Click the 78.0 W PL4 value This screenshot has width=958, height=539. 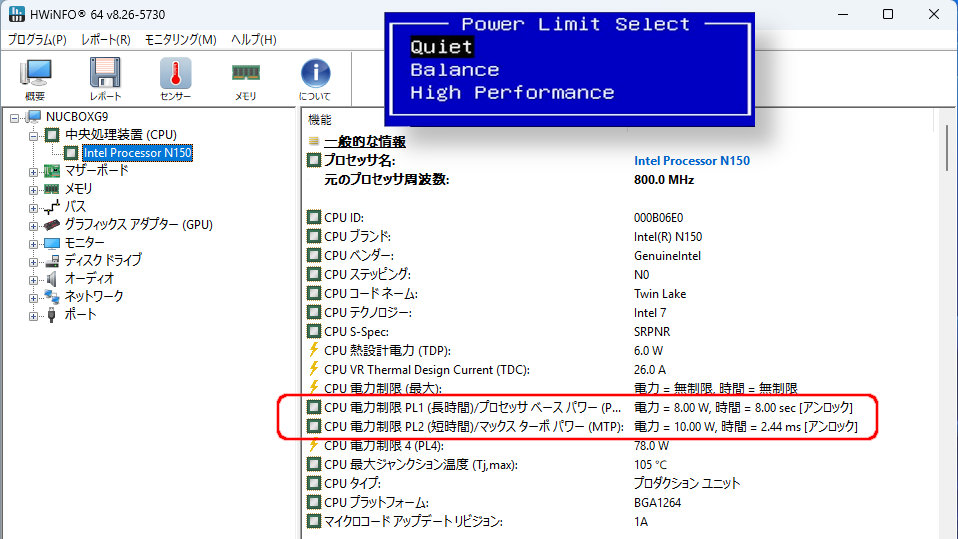[x=651, y=446]
